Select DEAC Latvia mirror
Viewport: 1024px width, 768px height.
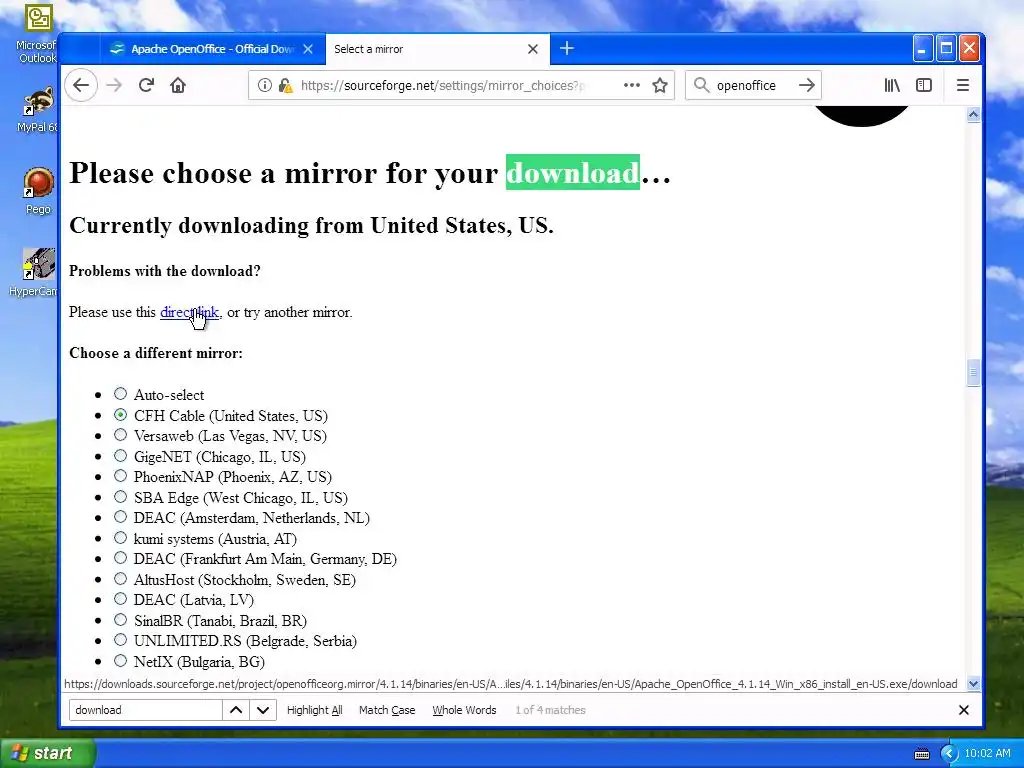pyautogui.click(x=120, y=599)
